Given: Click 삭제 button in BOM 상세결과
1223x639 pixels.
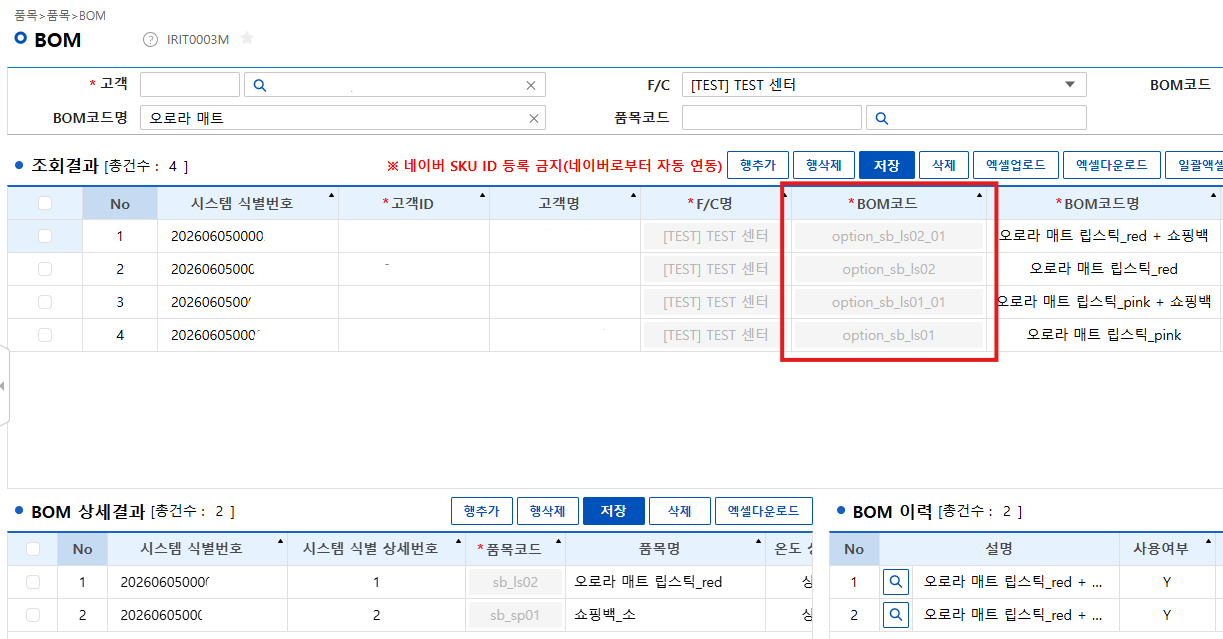Looking at the screenshot, I should (679, 511).
